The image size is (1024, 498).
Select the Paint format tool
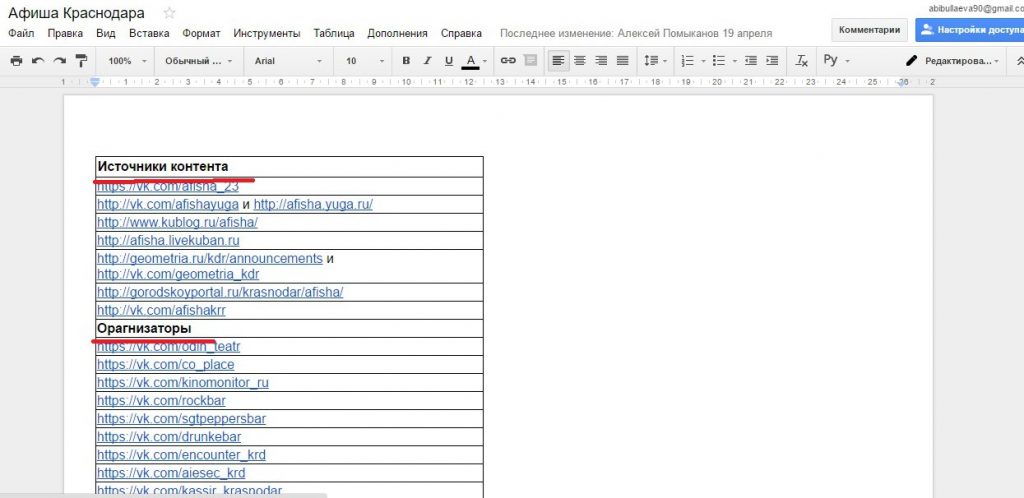(x=81, y=61)
